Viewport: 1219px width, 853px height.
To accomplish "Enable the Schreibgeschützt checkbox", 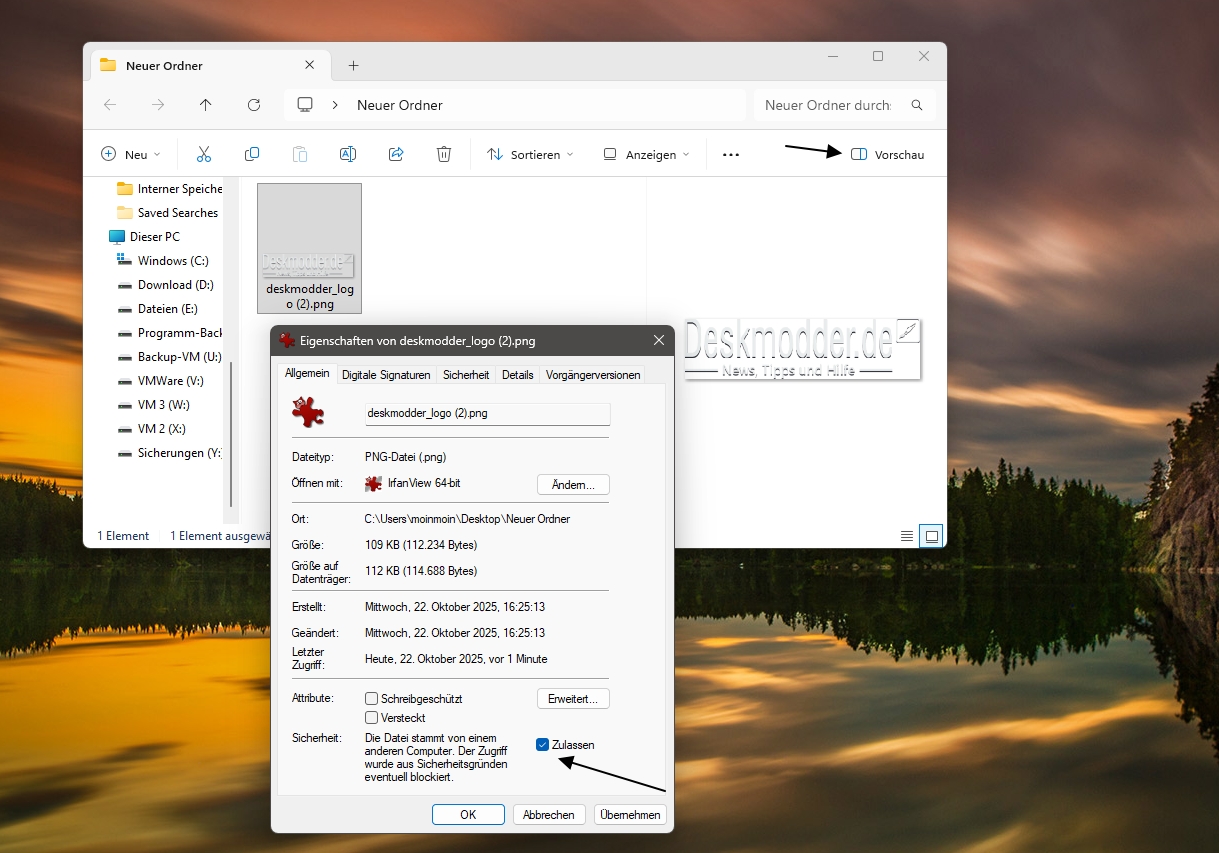I will tap(372, 699).
